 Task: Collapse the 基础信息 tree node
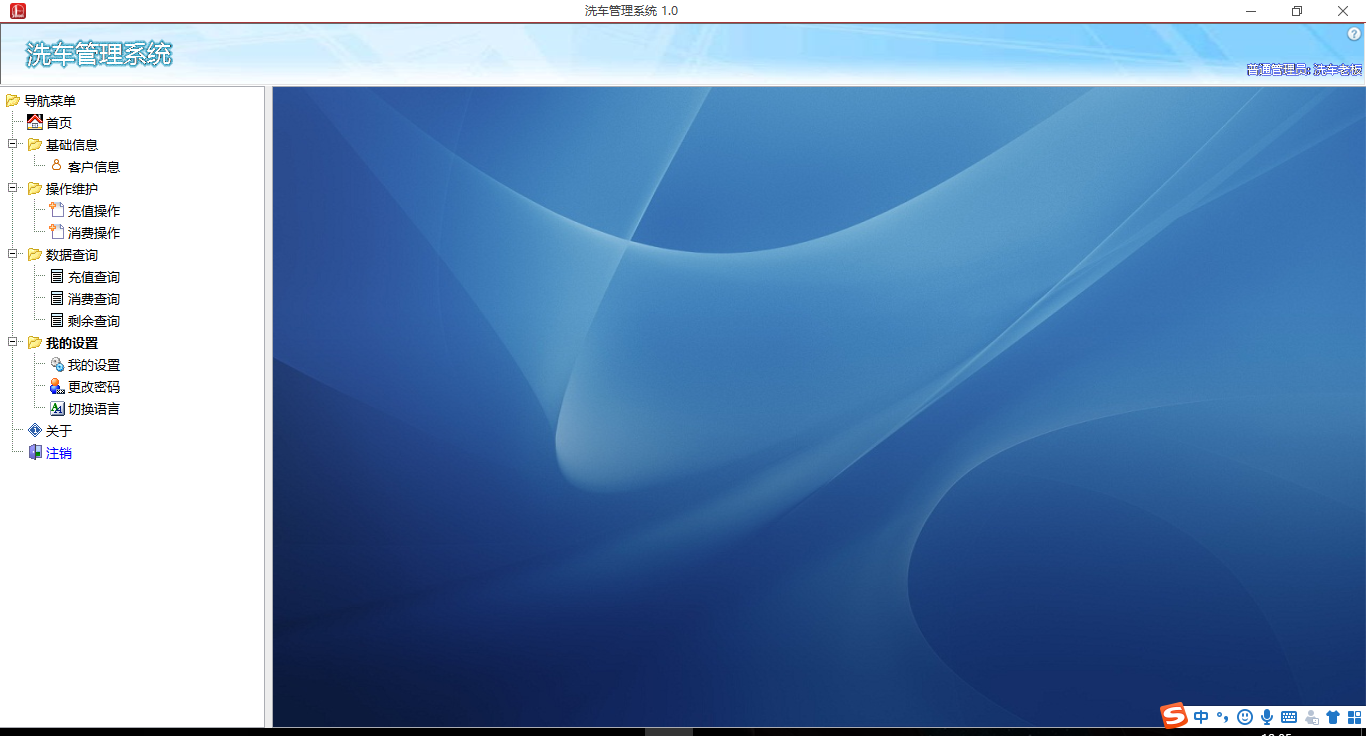13,145
